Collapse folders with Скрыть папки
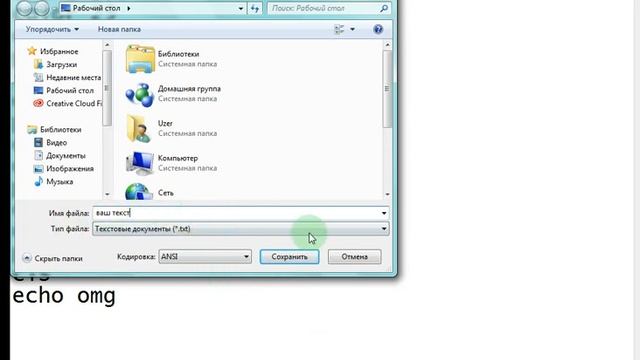 click(x=53, y=258)
